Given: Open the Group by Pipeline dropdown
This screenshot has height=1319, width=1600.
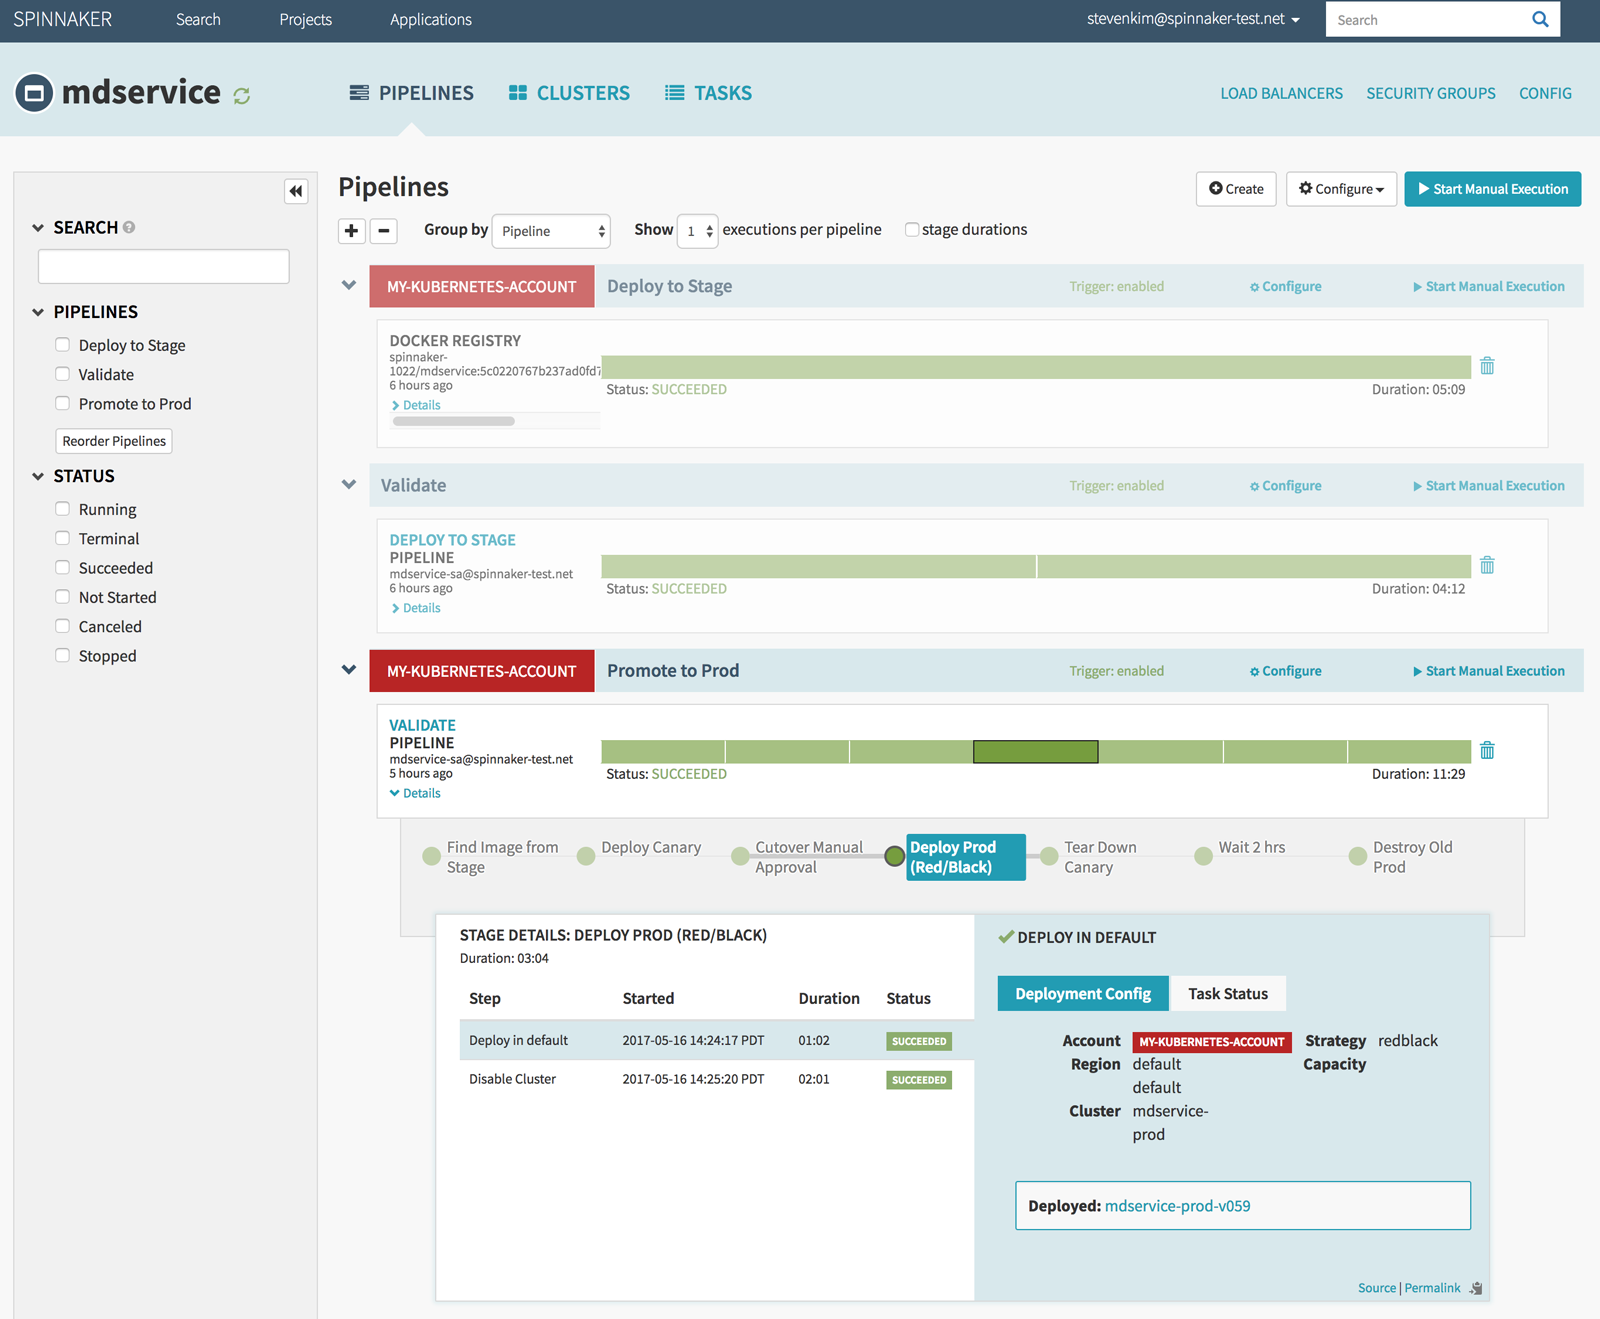Looking at the screenshot, I should coord(551,231).
